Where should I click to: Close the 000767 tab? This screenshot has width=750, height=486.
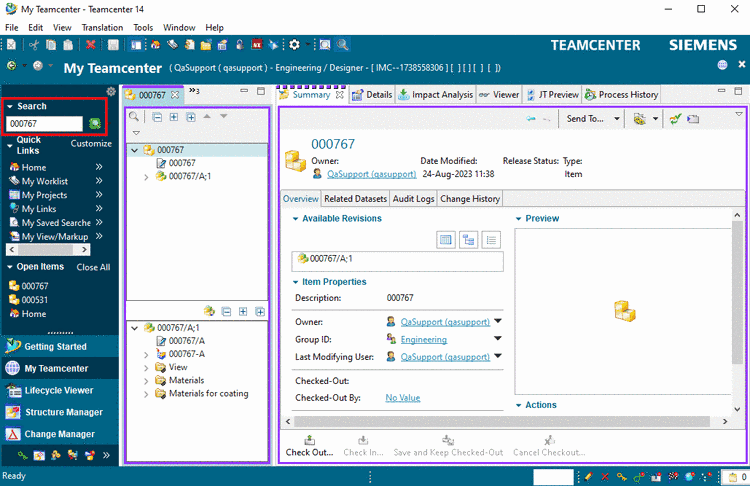pos(176,95)
